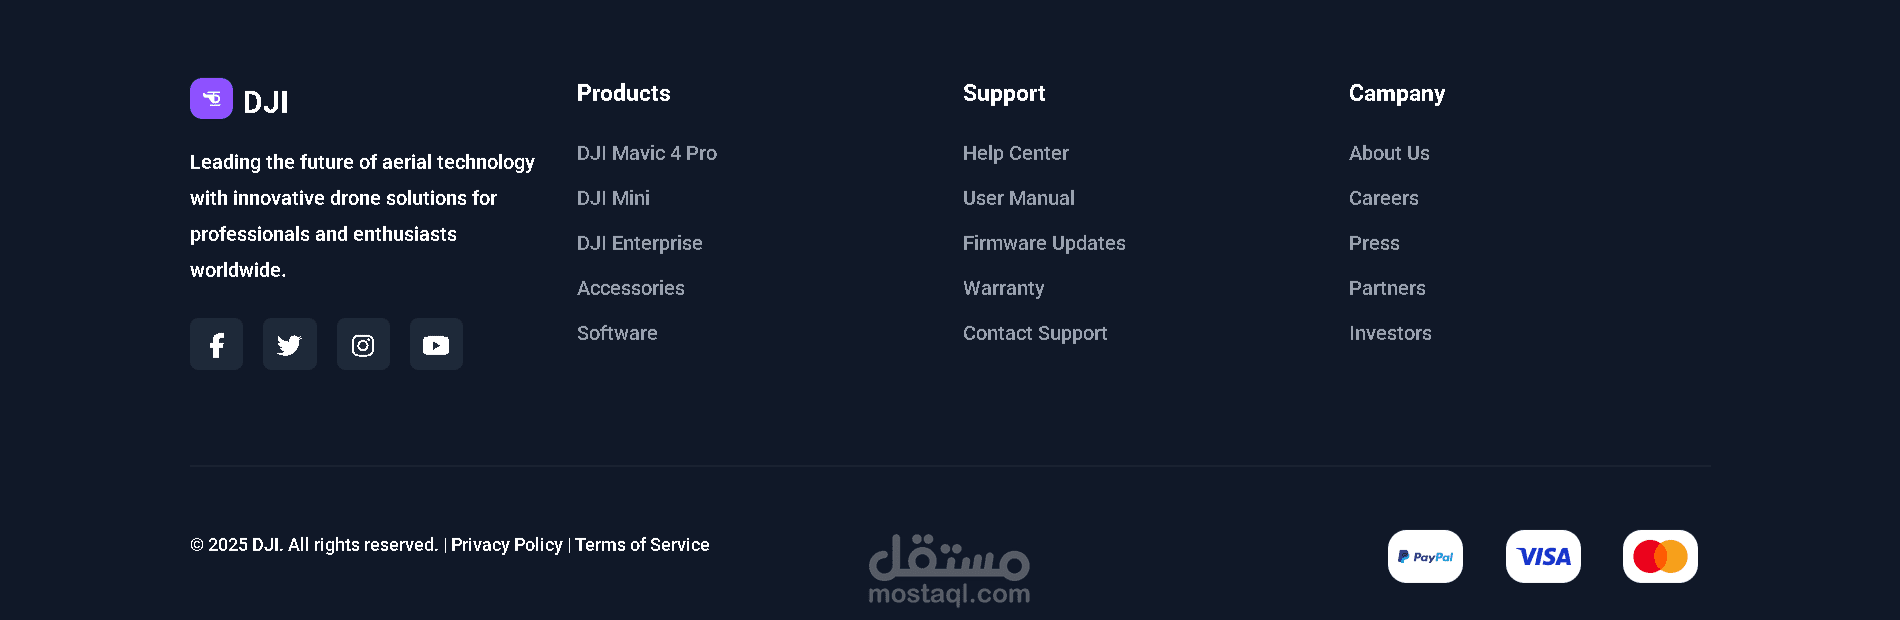The image size is (1900, 620).
Task: Open Firmware Updates page
Action: tap(1043, 243)
